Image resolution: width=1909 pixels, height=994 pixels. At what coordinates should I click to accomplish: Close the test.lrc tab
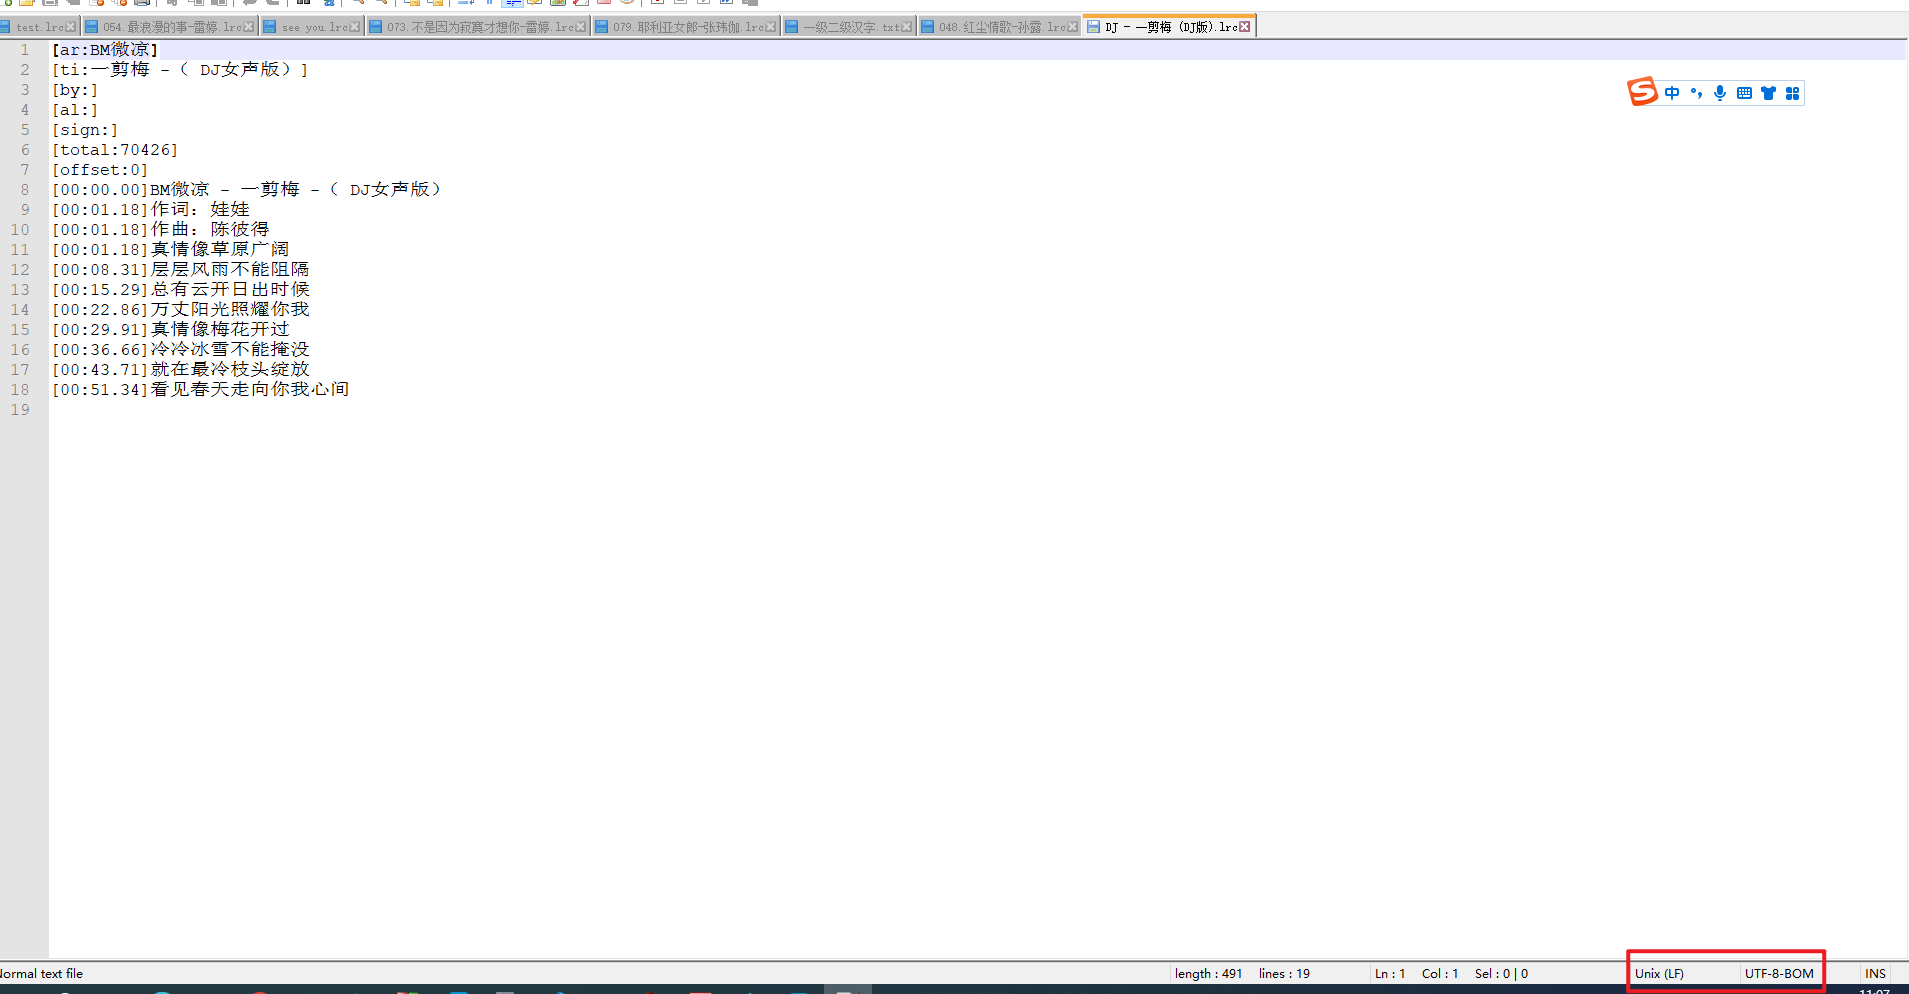pyautogui.click(x=71, y=27)
